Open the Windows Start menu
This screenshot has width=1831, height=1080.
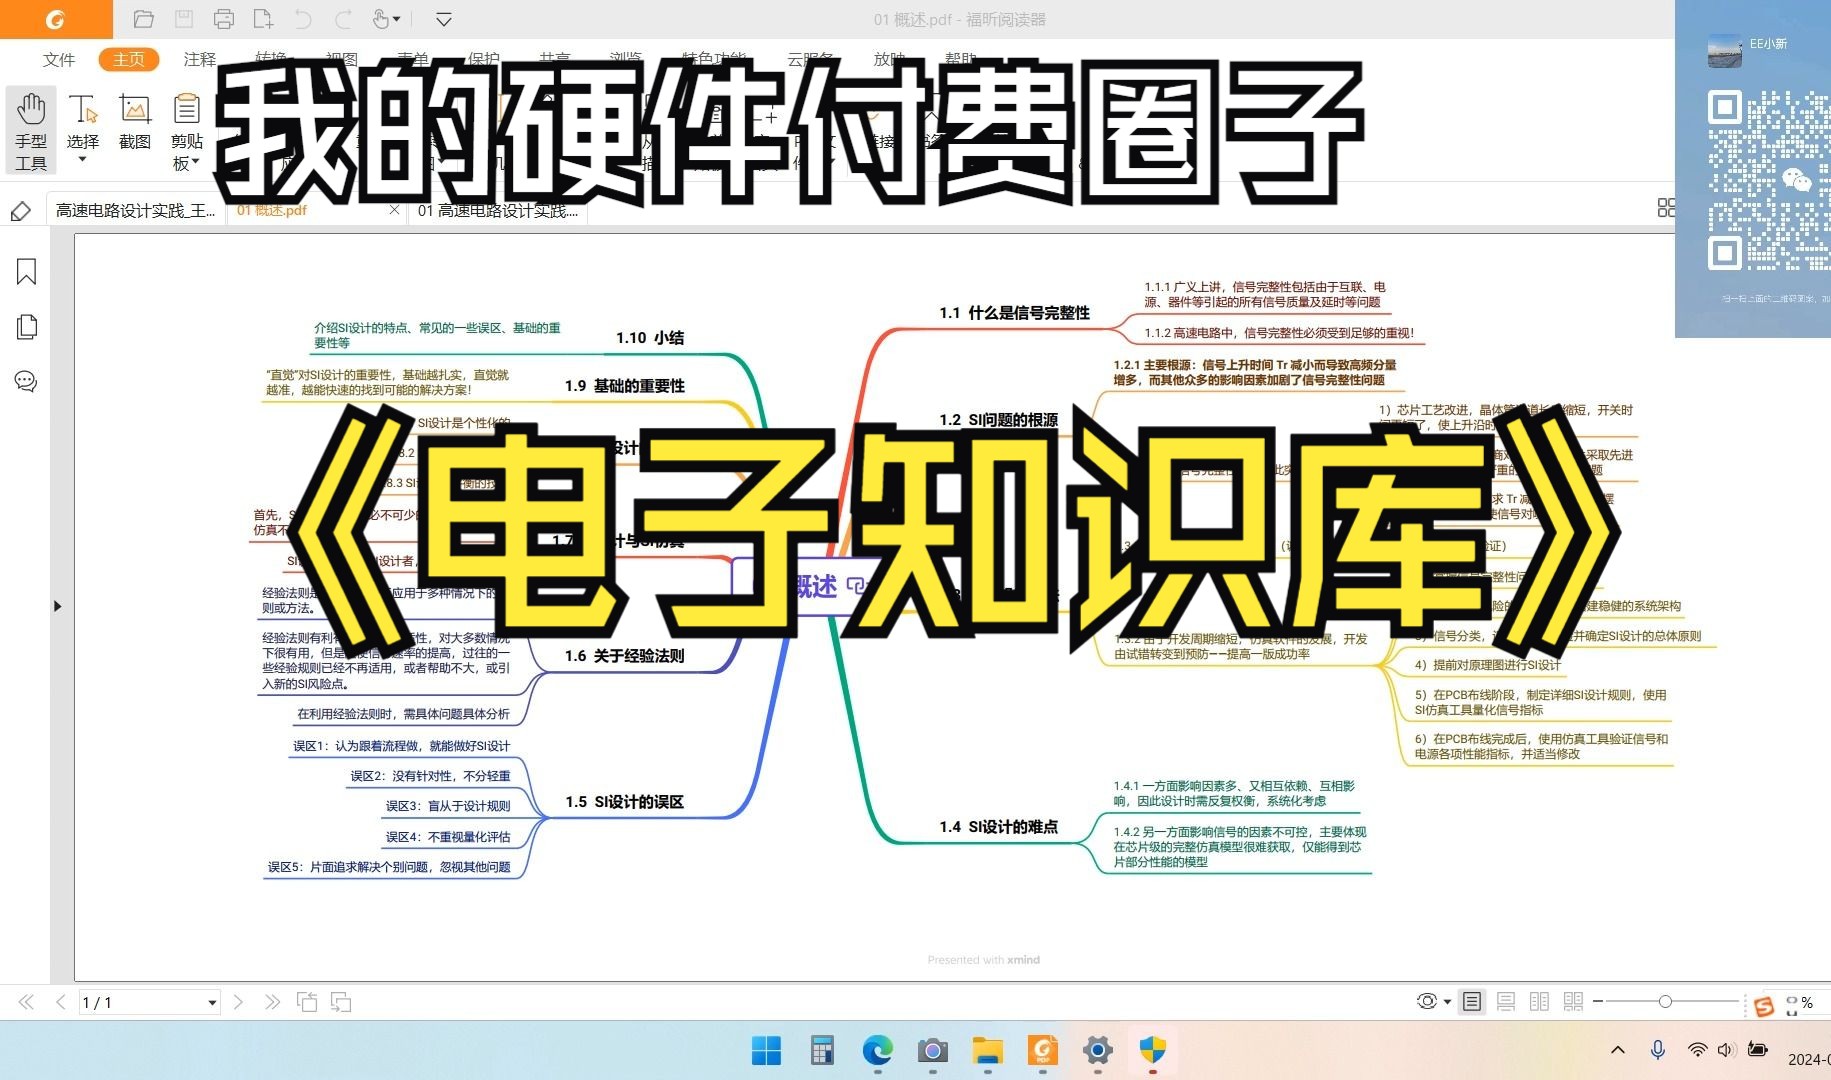coord(766,1050)
